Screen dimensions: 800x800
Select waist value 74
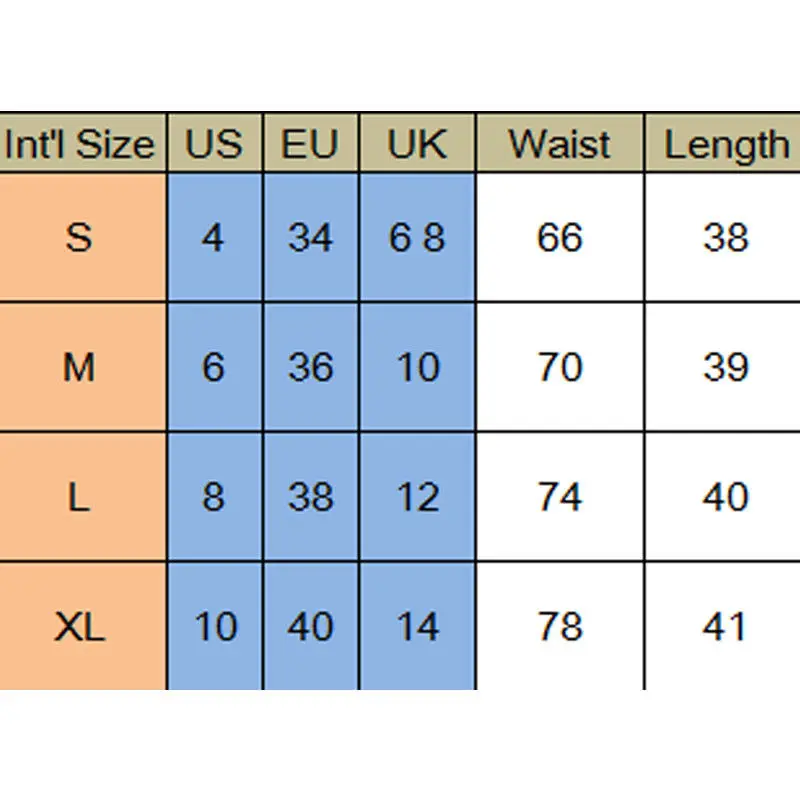tap(560, 496)
